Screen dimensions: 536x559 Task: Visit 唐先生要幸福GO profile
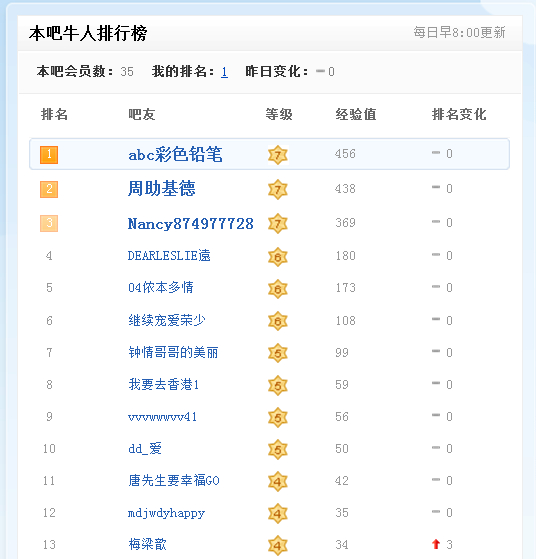174,481
